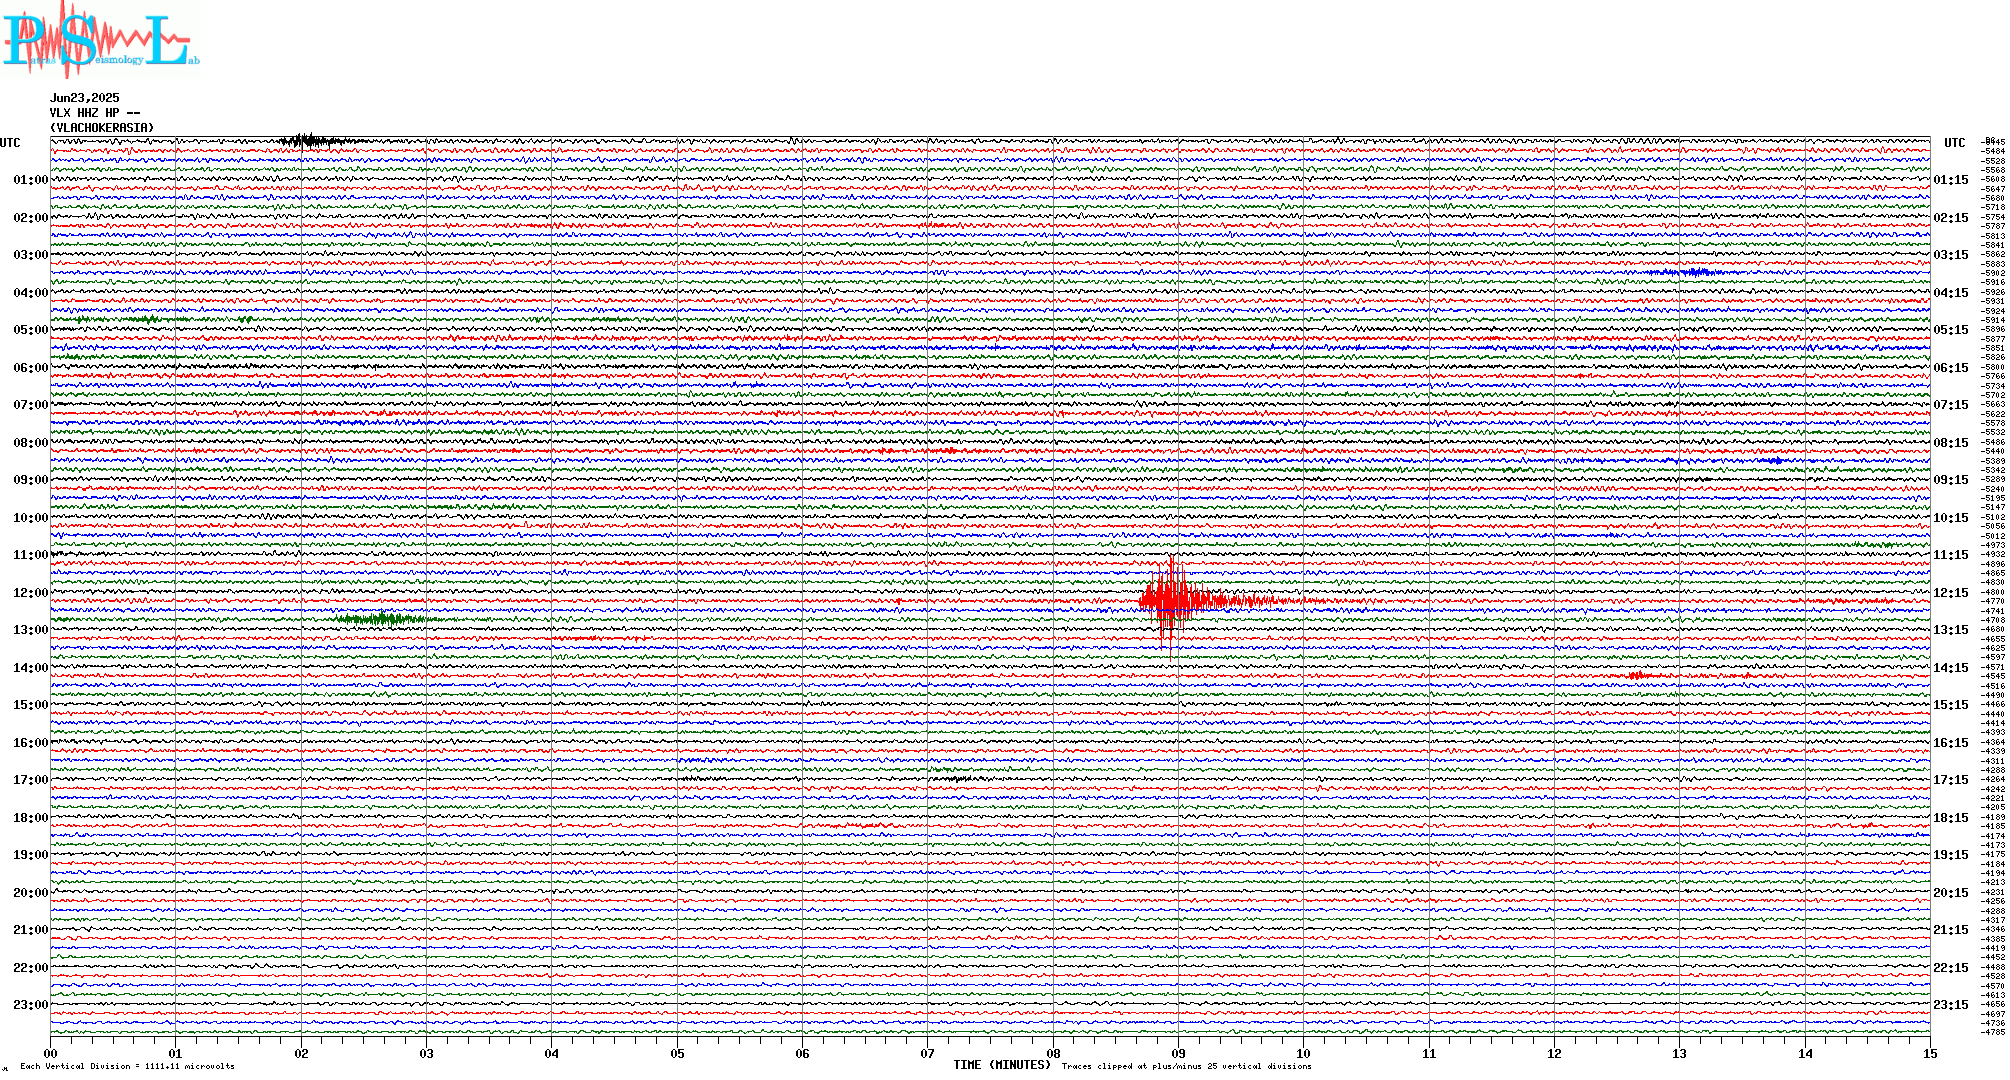The width and height of the screenshot is (2010, 1080).
Task: Click the 02:15 time label on the right
Action: coord(1951,218)
